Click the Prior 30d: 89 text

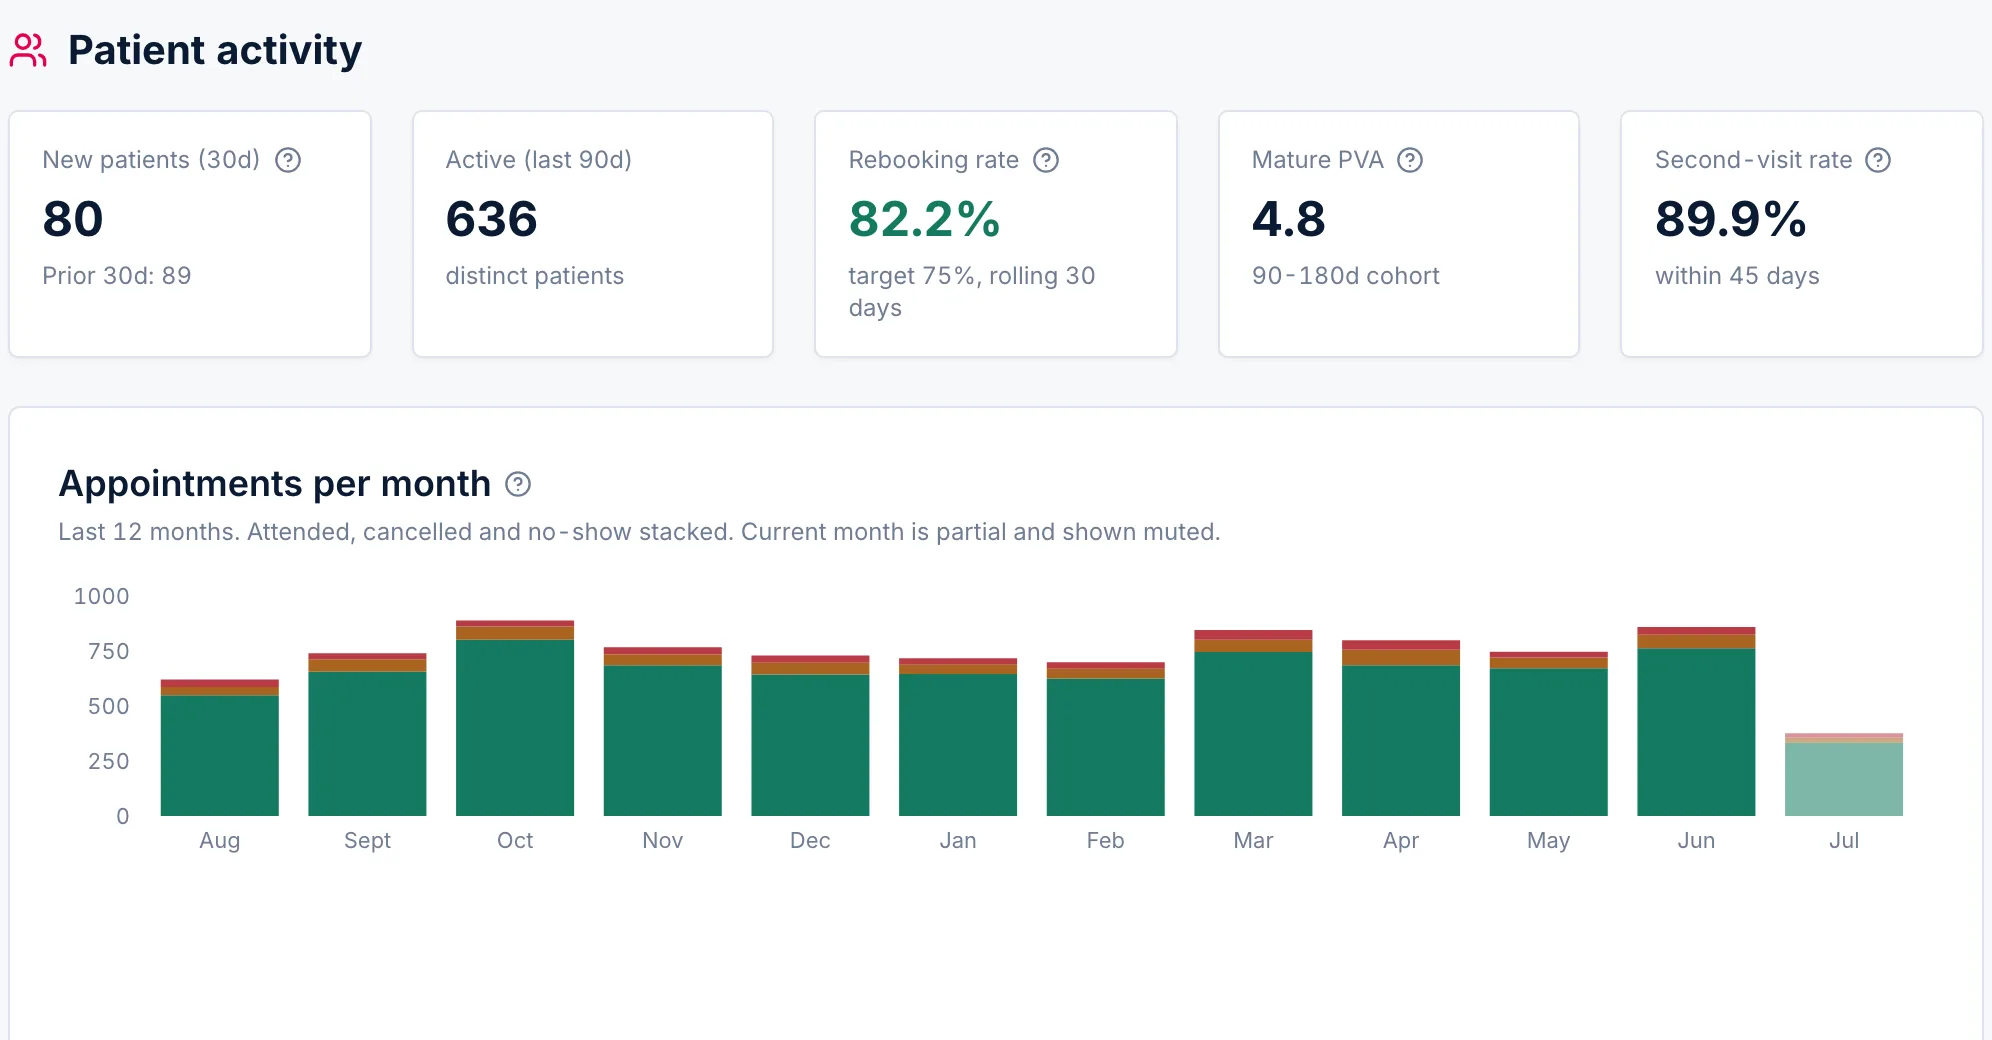tap(117, 276)
